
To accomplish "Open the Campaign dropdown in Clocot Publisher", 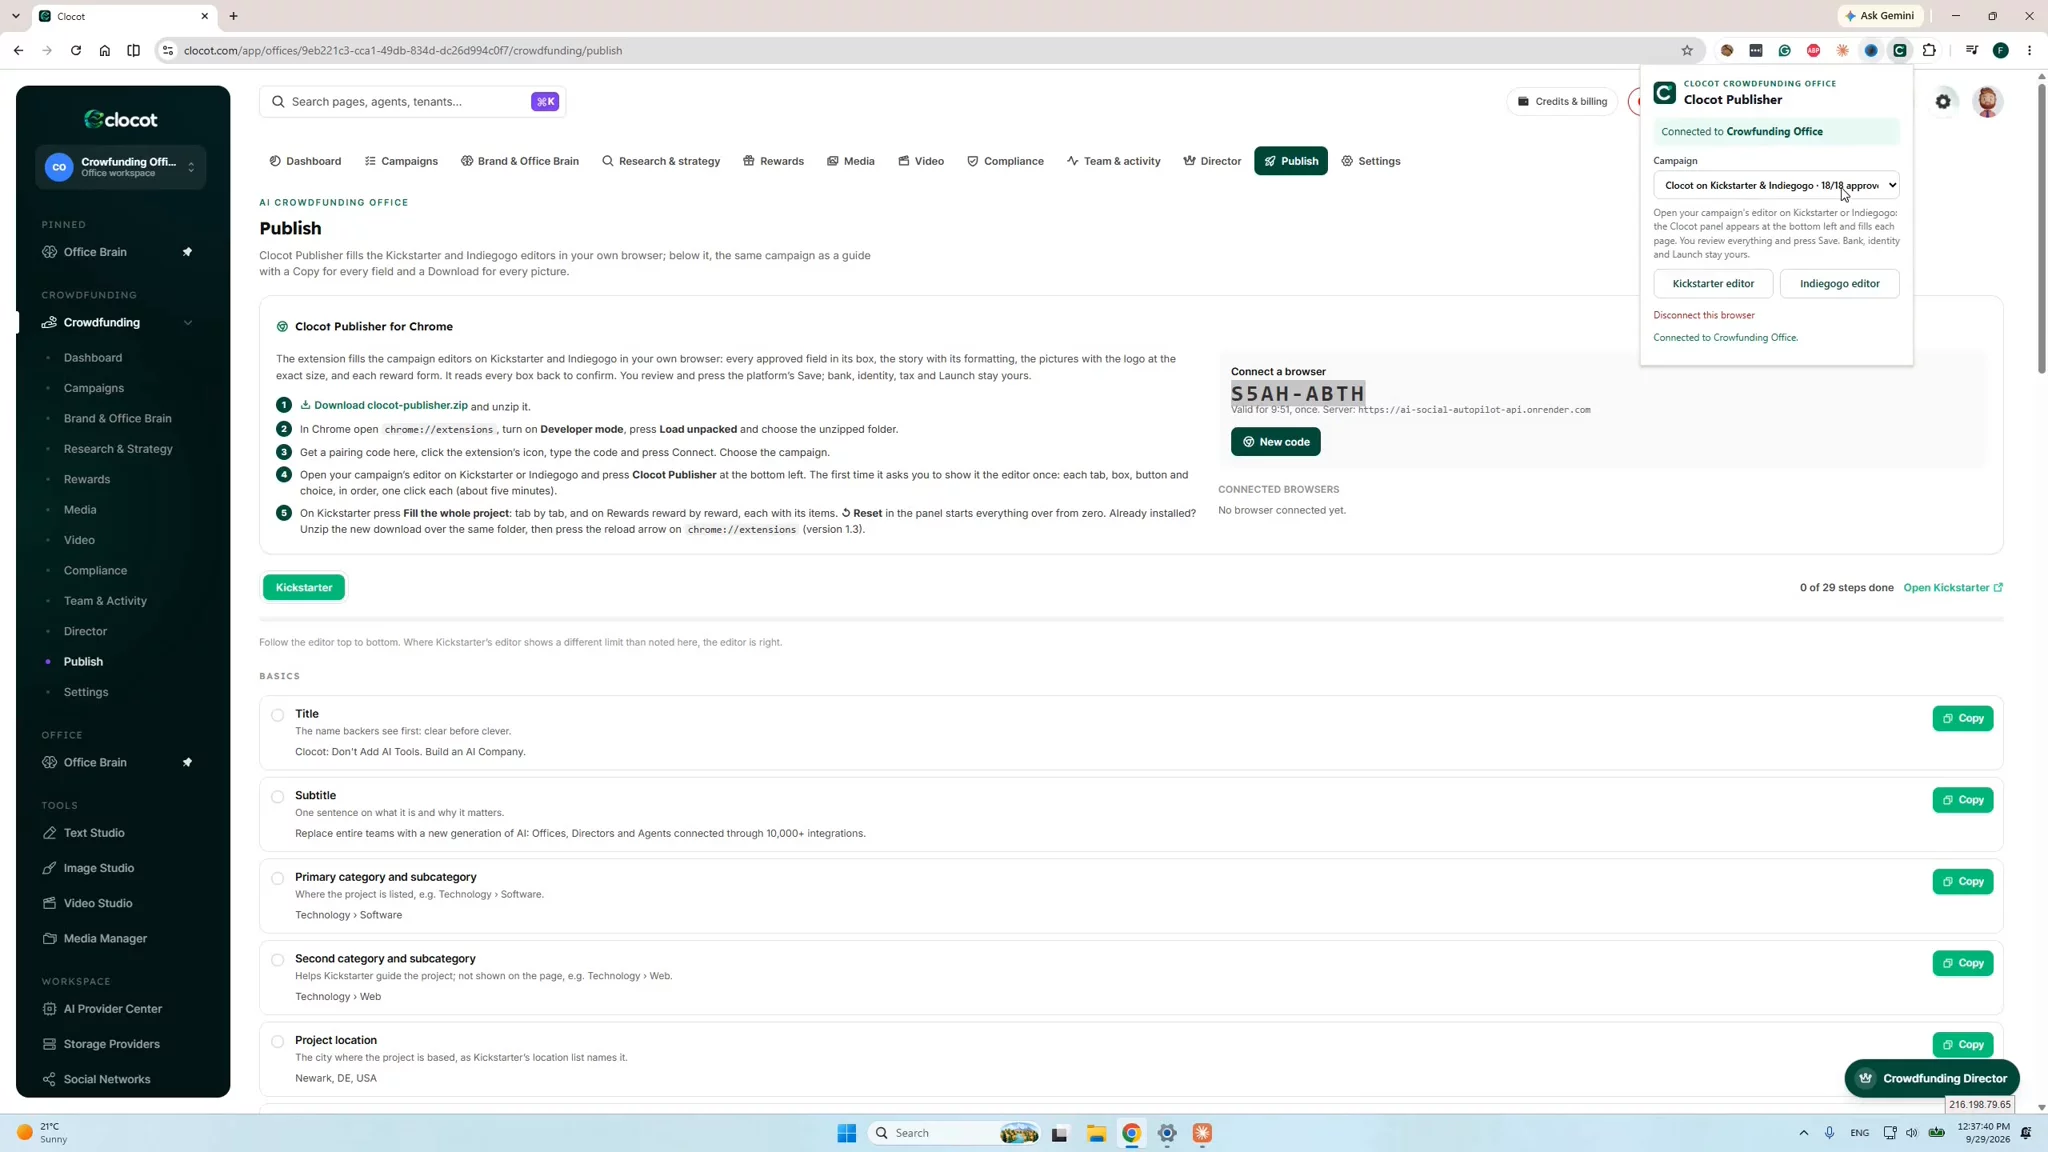I will [1776, 185].
